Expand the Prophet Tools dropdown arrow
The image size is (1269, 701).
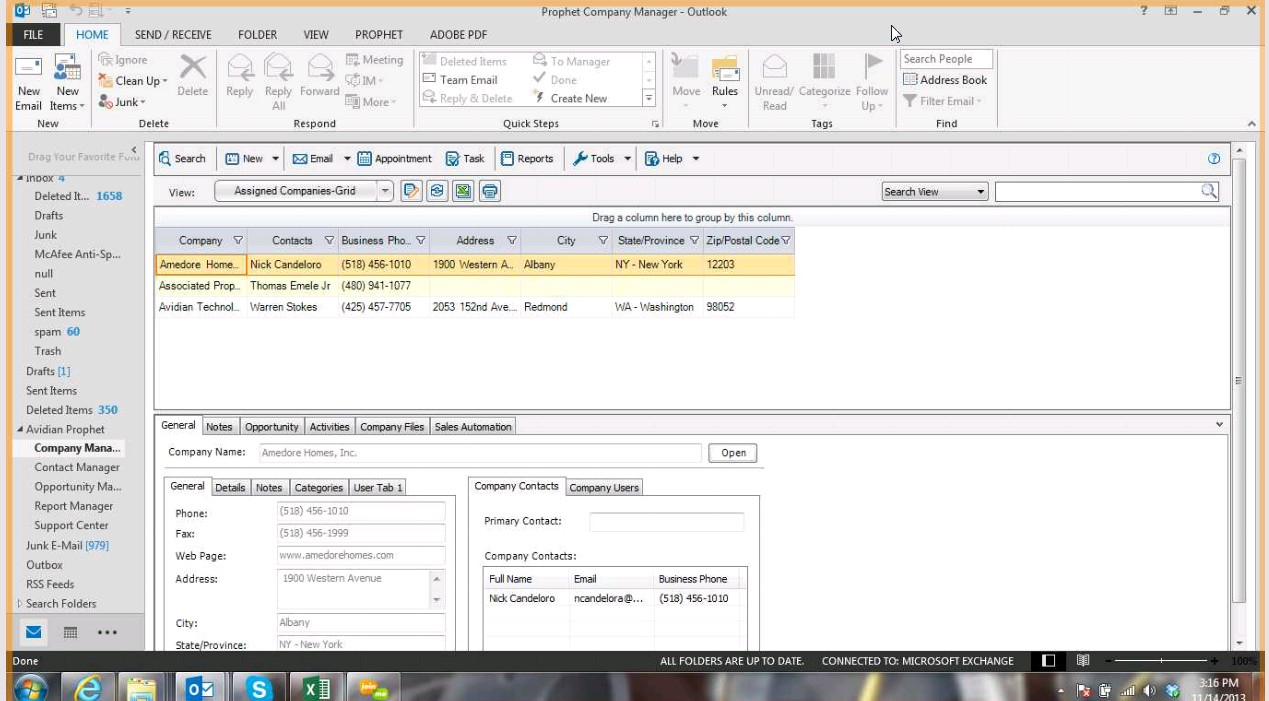(x=628, y=158)
